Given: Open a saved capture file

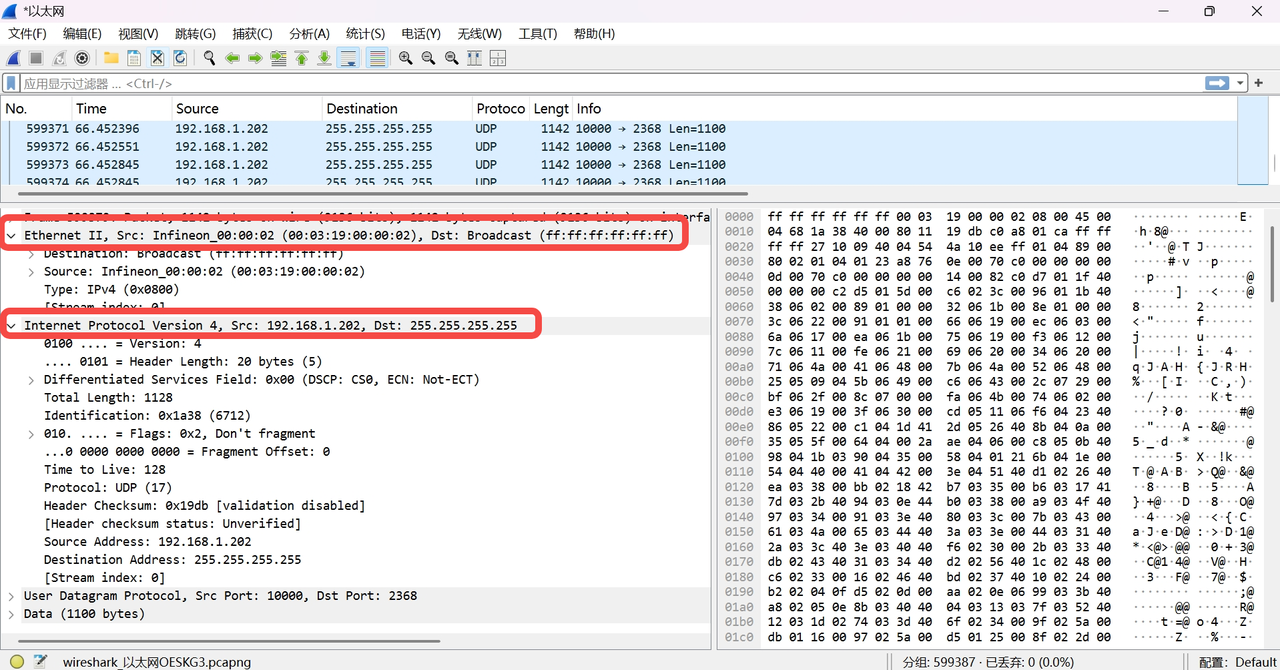Looking at the screenshot, I should pos(110,58).
